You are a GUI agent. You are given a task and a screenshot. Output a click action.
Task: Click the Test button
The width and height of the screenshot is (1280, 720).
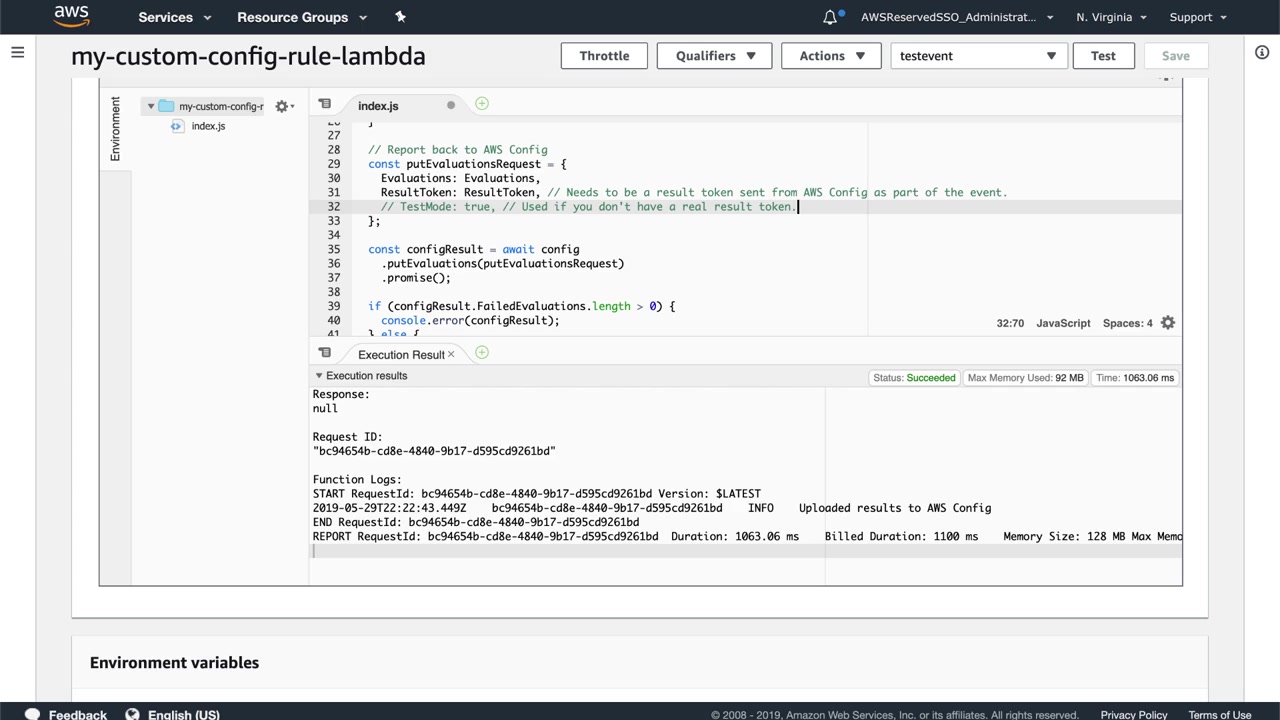1103,56
